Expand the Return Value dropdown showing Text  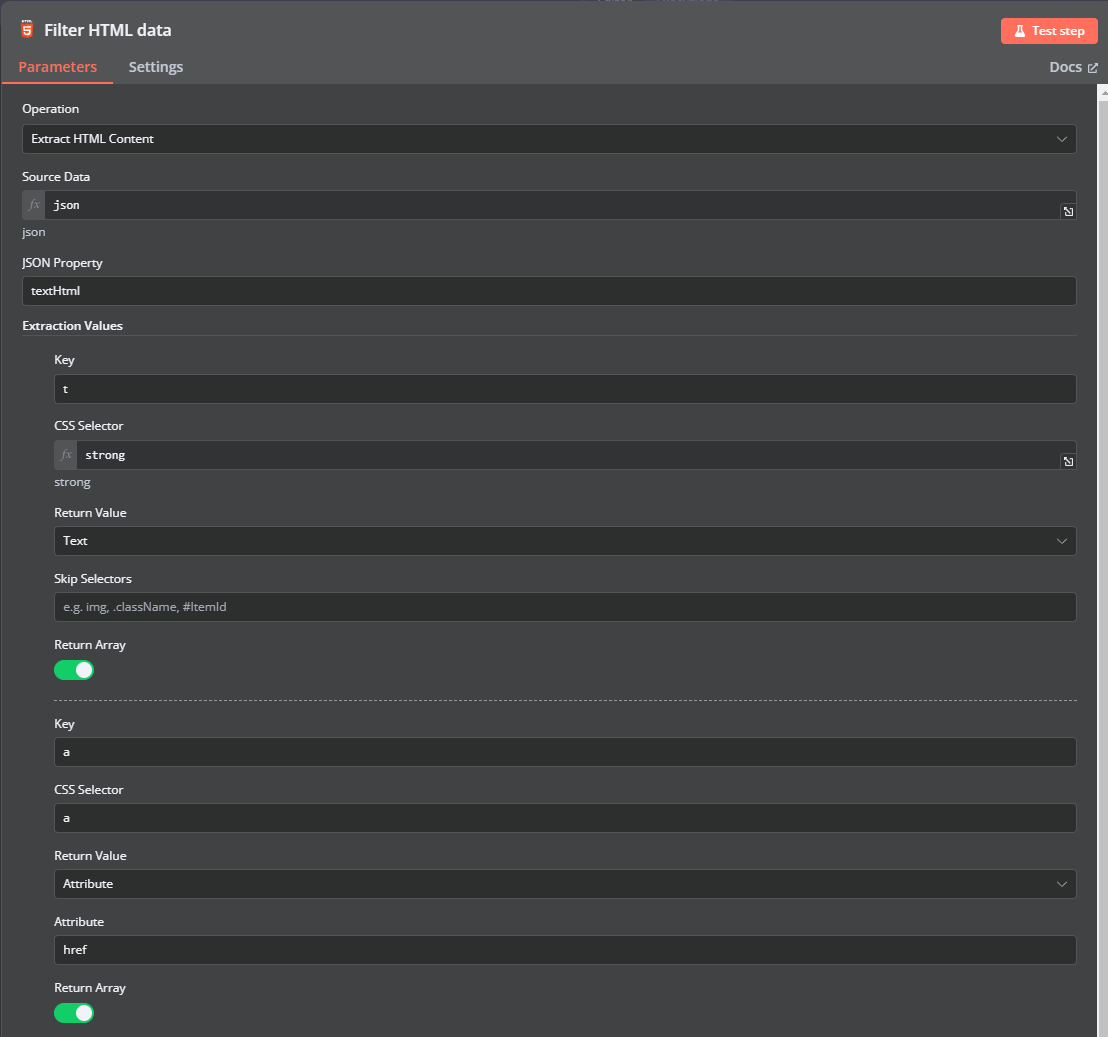[564, 541]
